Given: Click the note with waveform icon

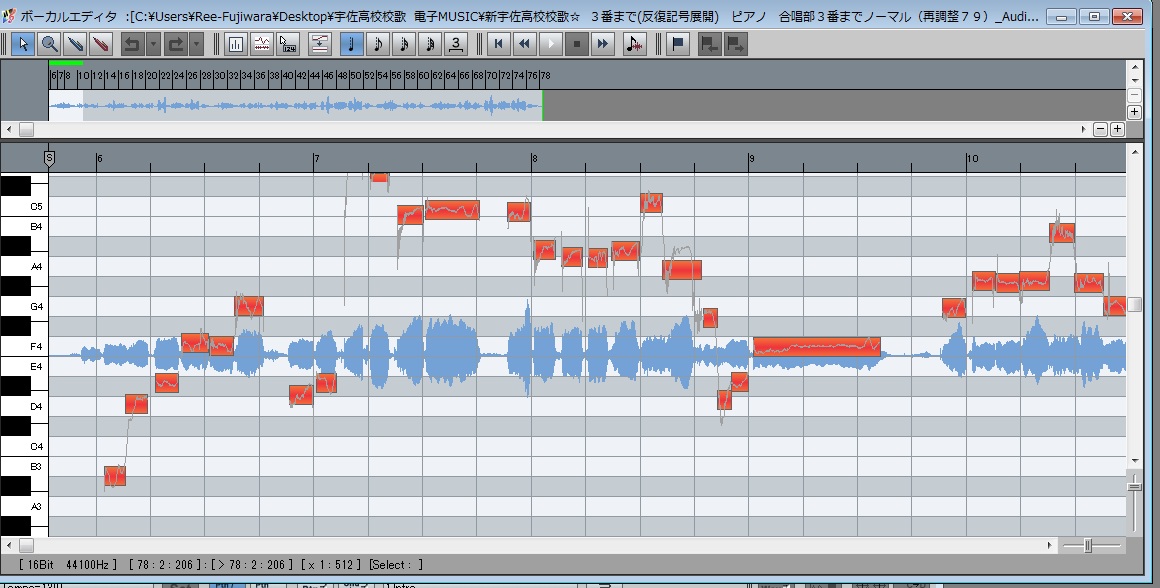Looking at the screenshot, I should point(634,44).
